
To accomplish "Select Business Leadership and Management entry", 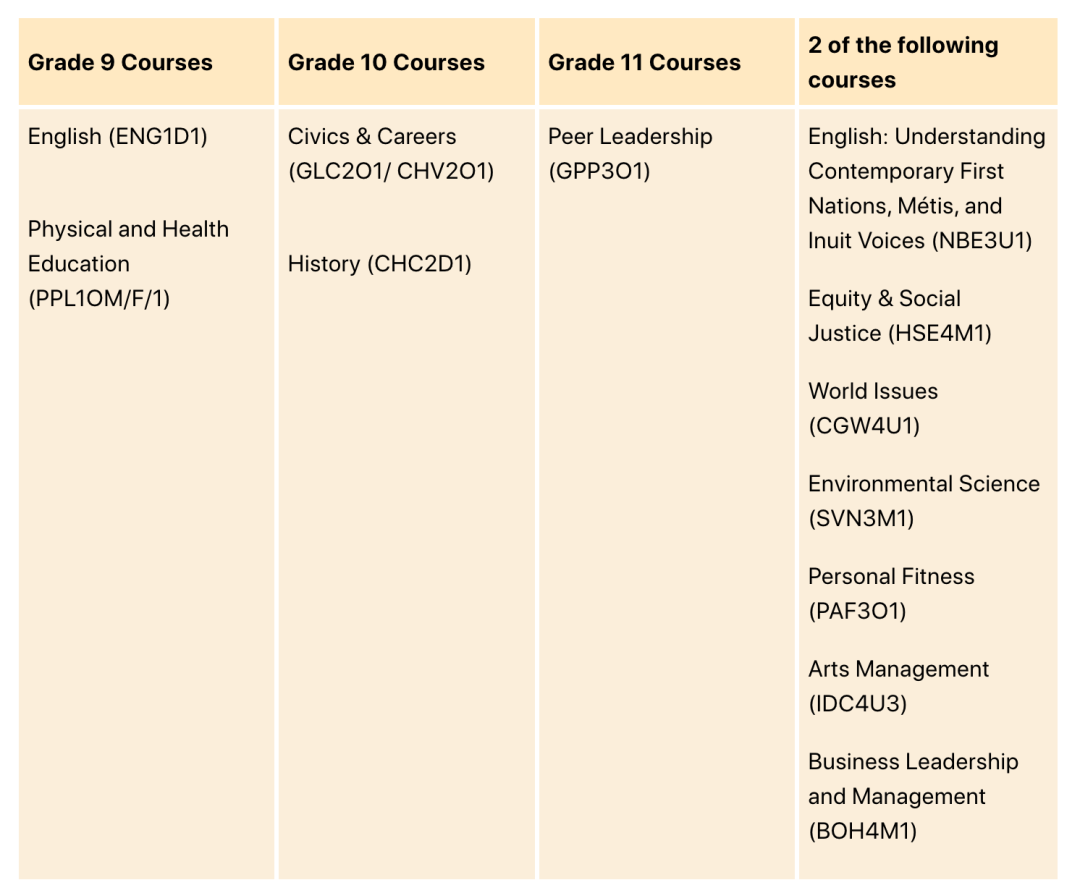I will (913, 797).
